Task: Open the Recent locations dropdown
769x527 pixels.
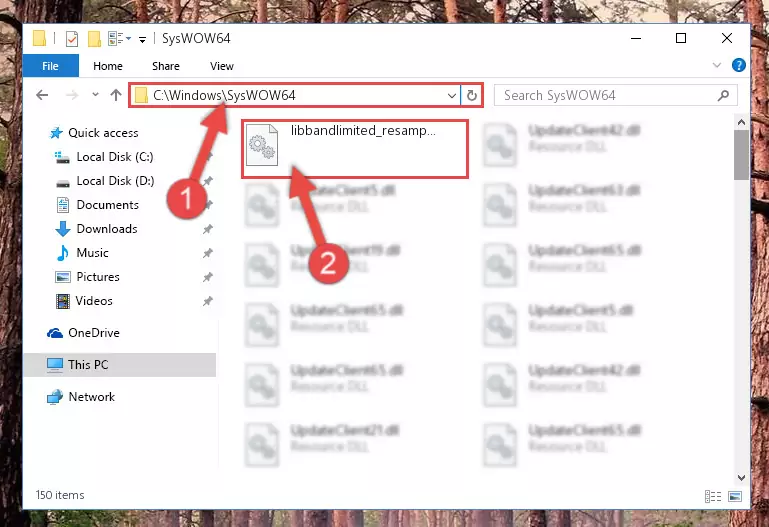Action: click(95, 94)
